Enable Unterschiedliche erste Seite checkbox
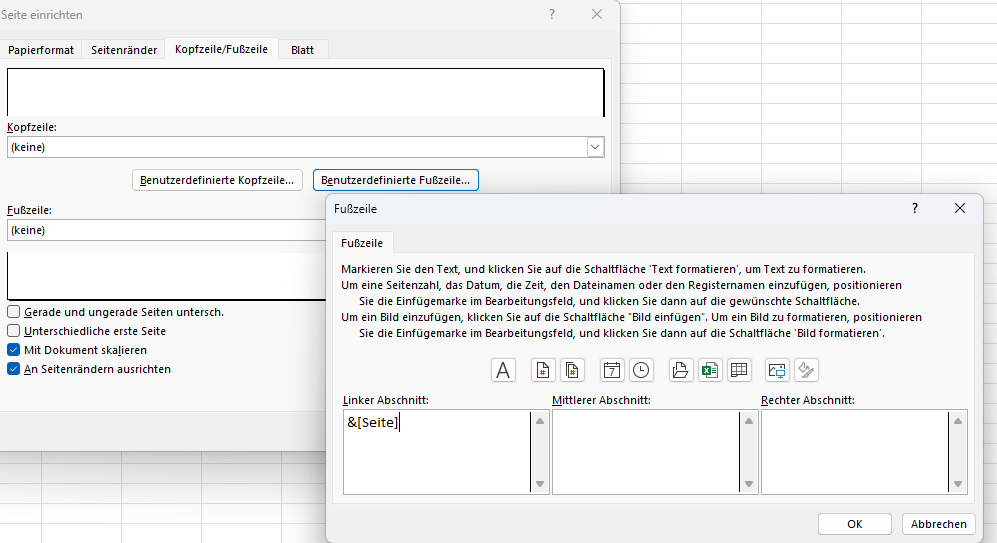This screenshot has height=543, width=997. (13, 331)
